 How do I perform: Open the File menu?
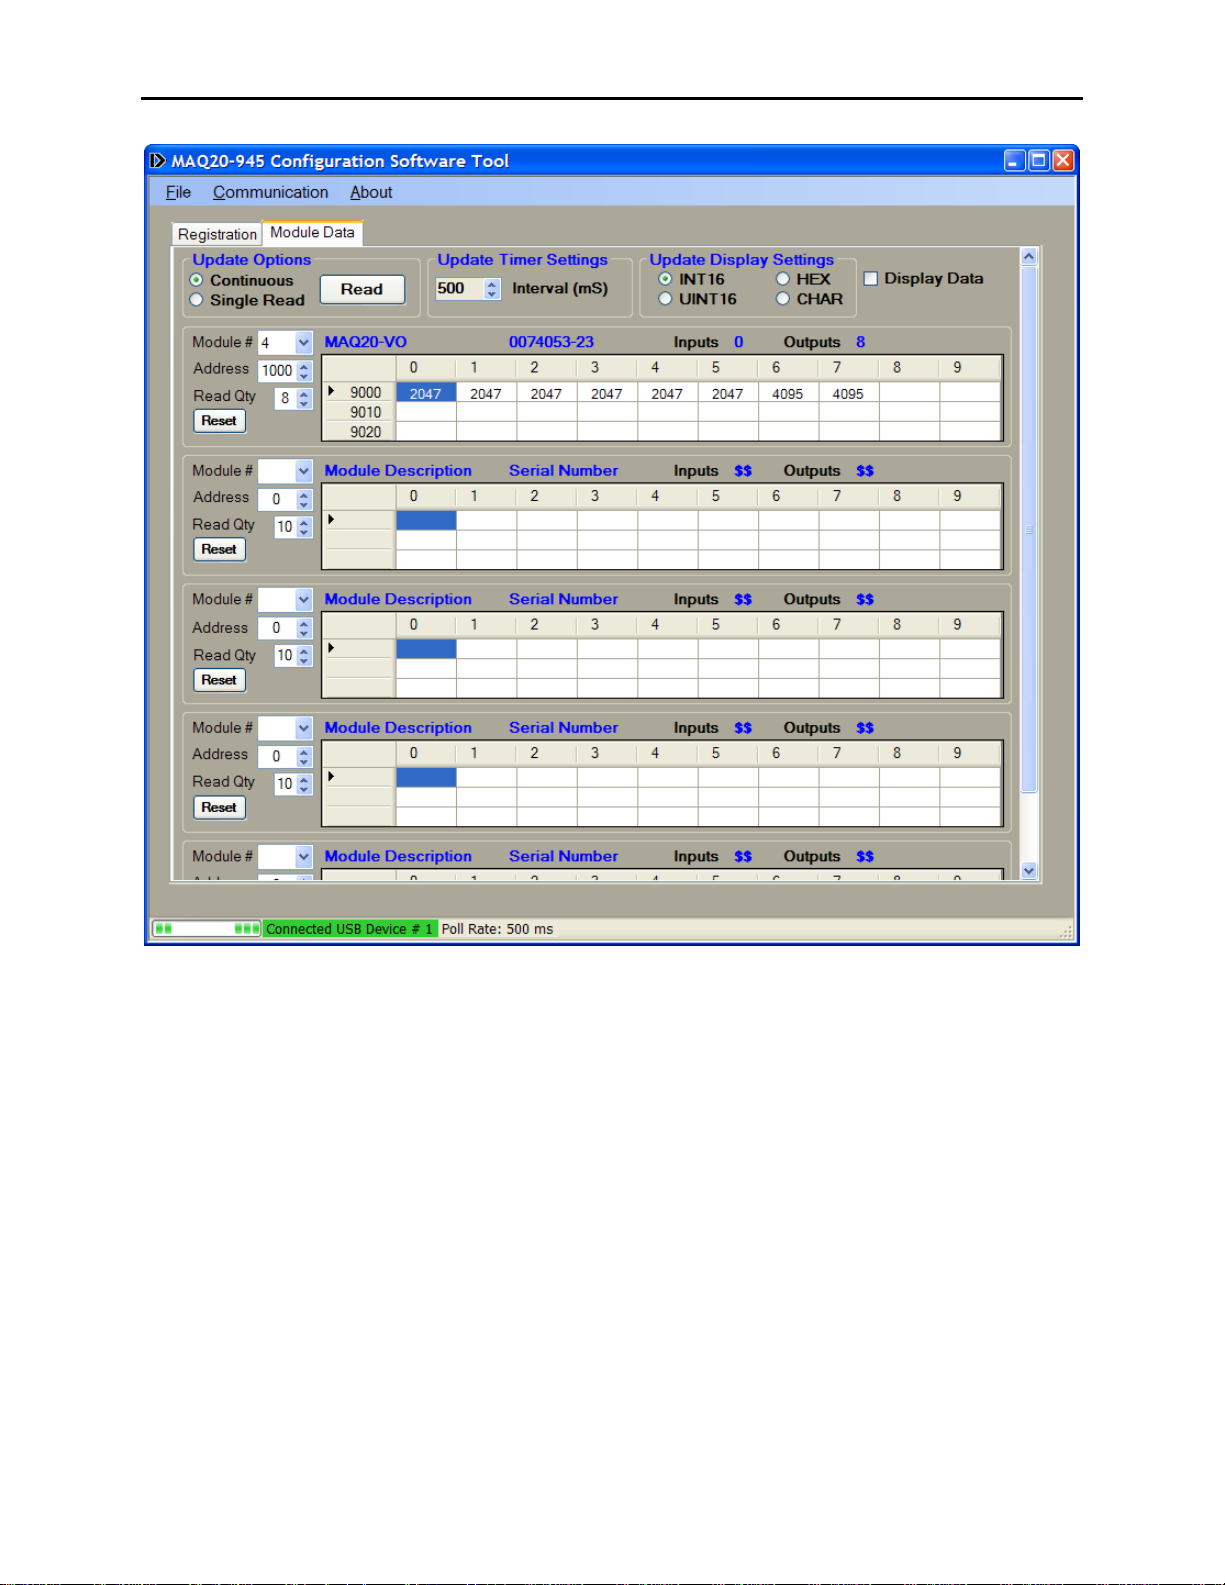click(x=178, y=192)
